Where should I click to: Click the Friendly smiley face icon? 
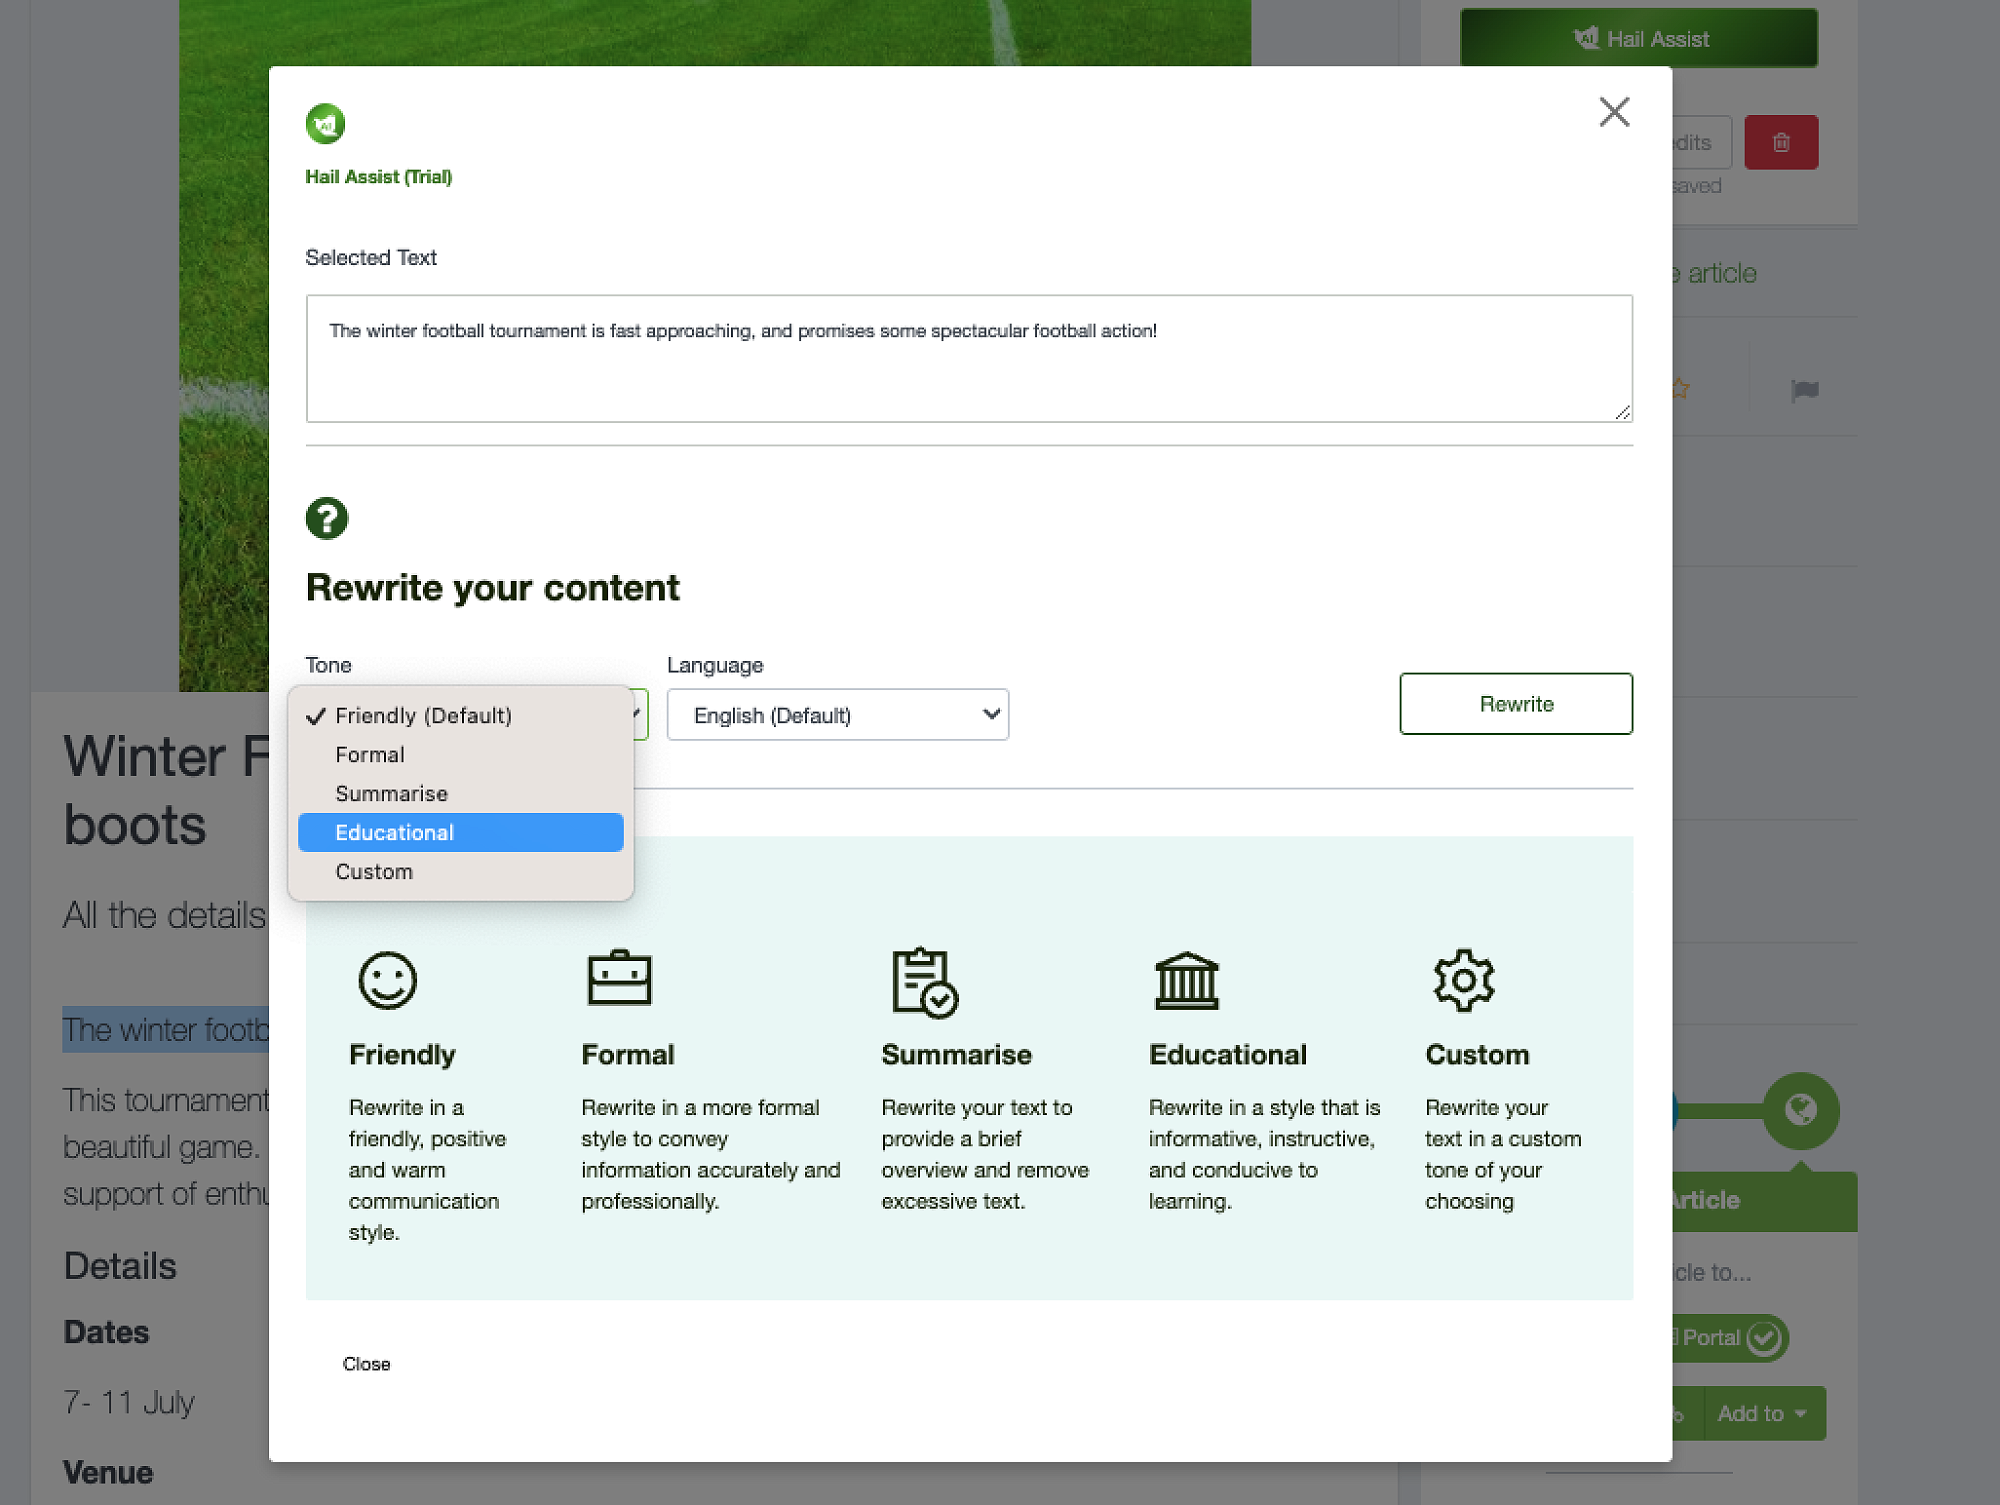point(387,980)
